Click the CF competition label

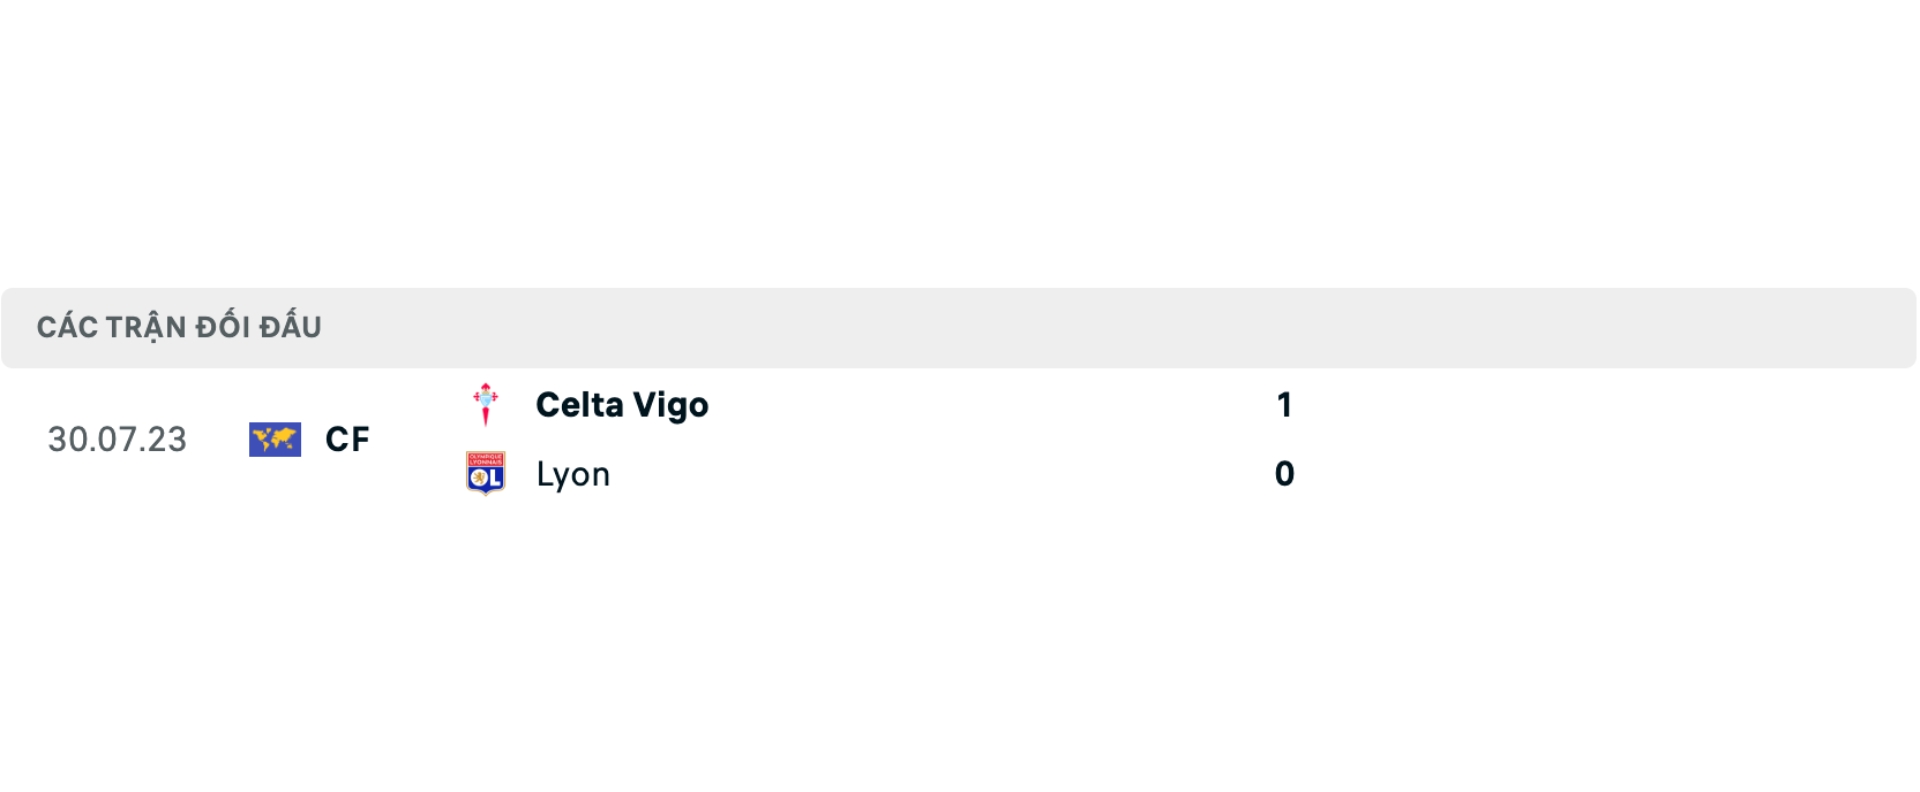[x=347, y=439]
